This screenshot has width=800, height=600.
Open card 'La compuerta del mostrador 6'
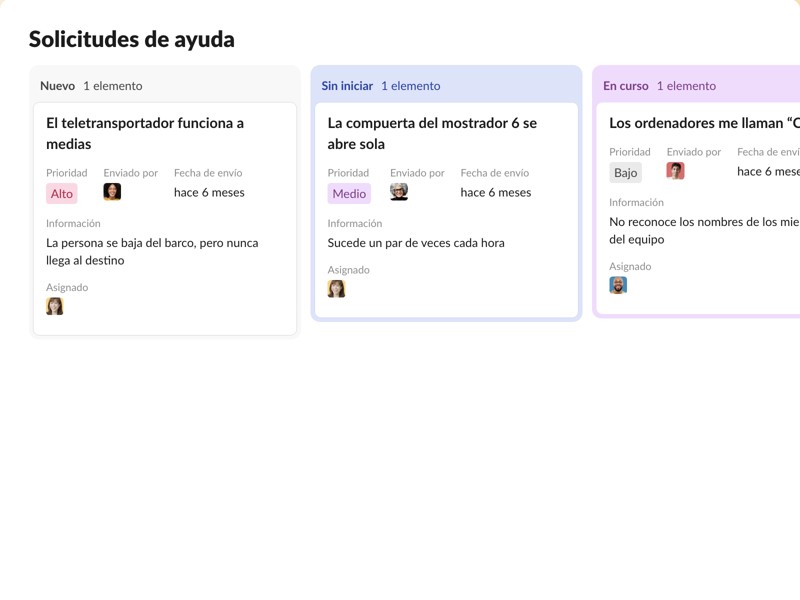432,133
